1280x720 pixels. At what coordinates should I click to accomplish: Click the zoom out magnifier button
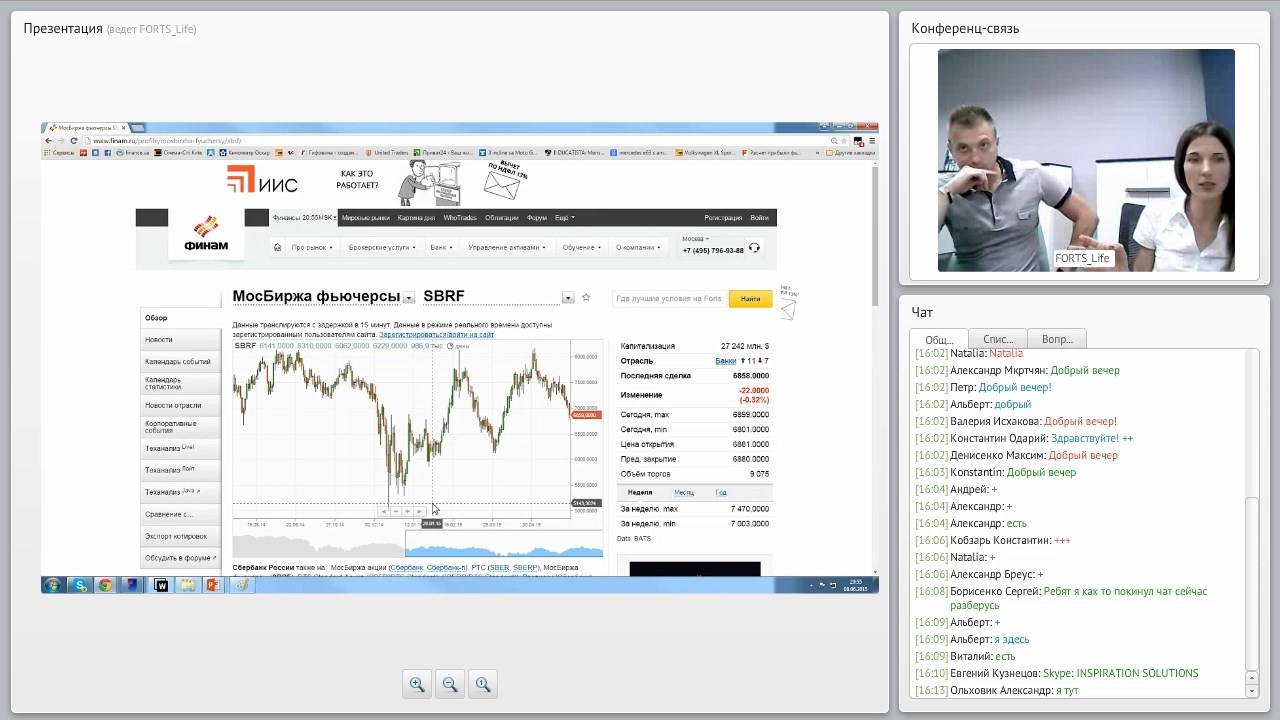[x=450, y=684]
